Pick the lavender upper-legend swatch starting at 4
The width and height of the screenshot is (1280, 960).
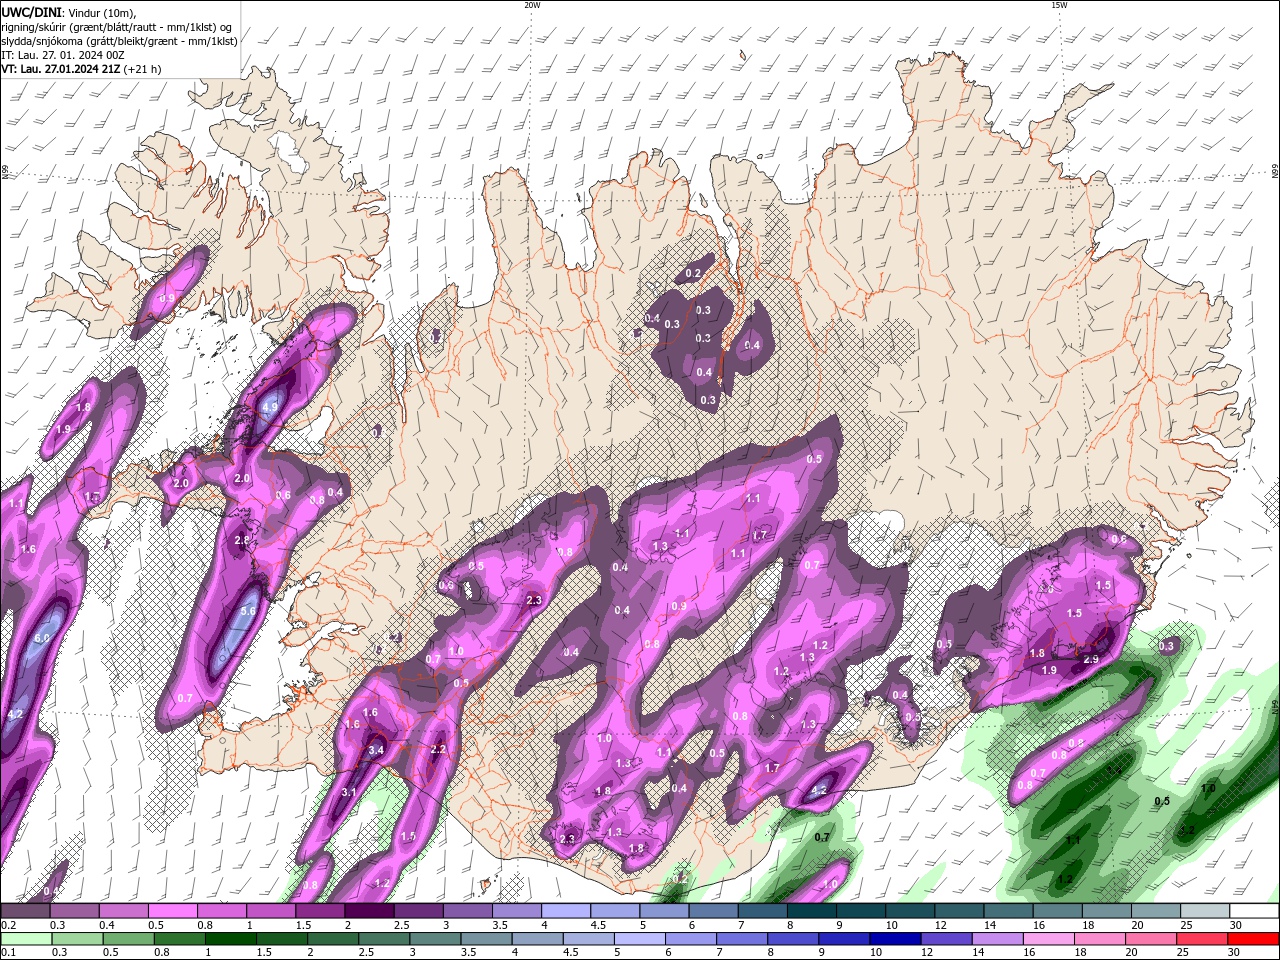click(565, 911)
